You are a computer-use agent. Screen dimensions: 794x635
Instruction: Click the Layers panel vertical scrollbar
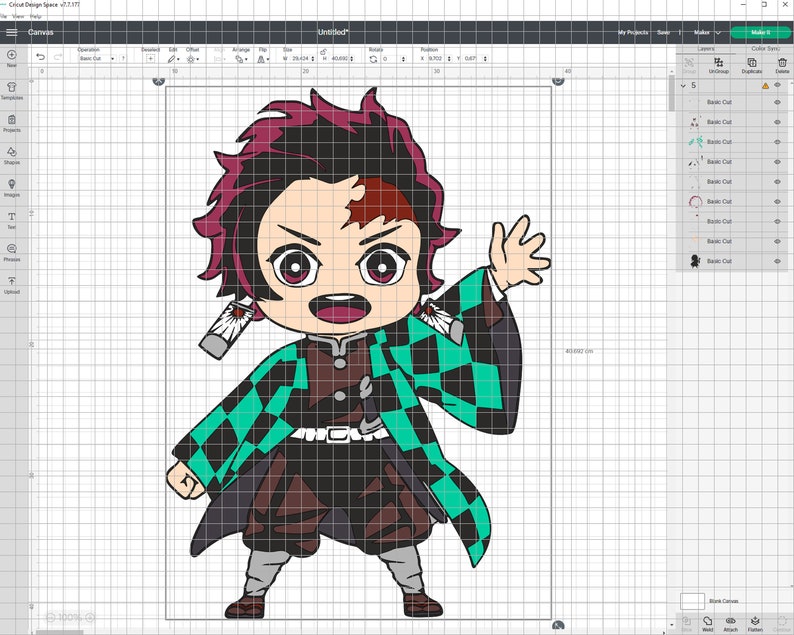click(x=671, y=95)
